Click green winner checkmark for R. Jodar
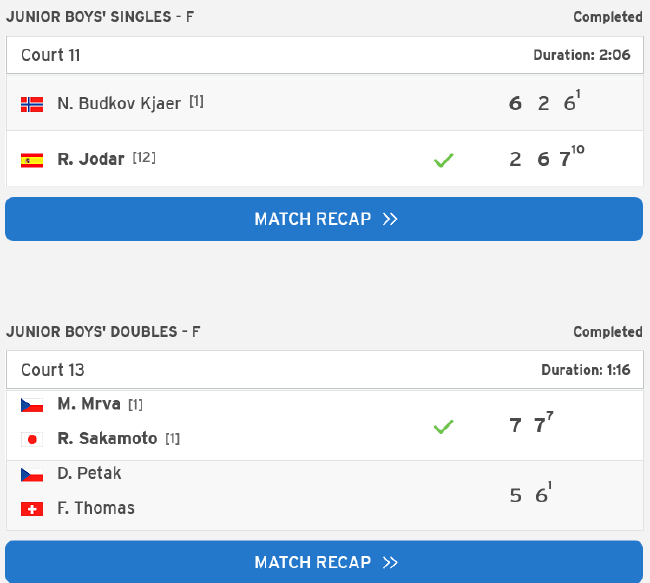This screenshot has height=583, width=650. pos(444,159)
